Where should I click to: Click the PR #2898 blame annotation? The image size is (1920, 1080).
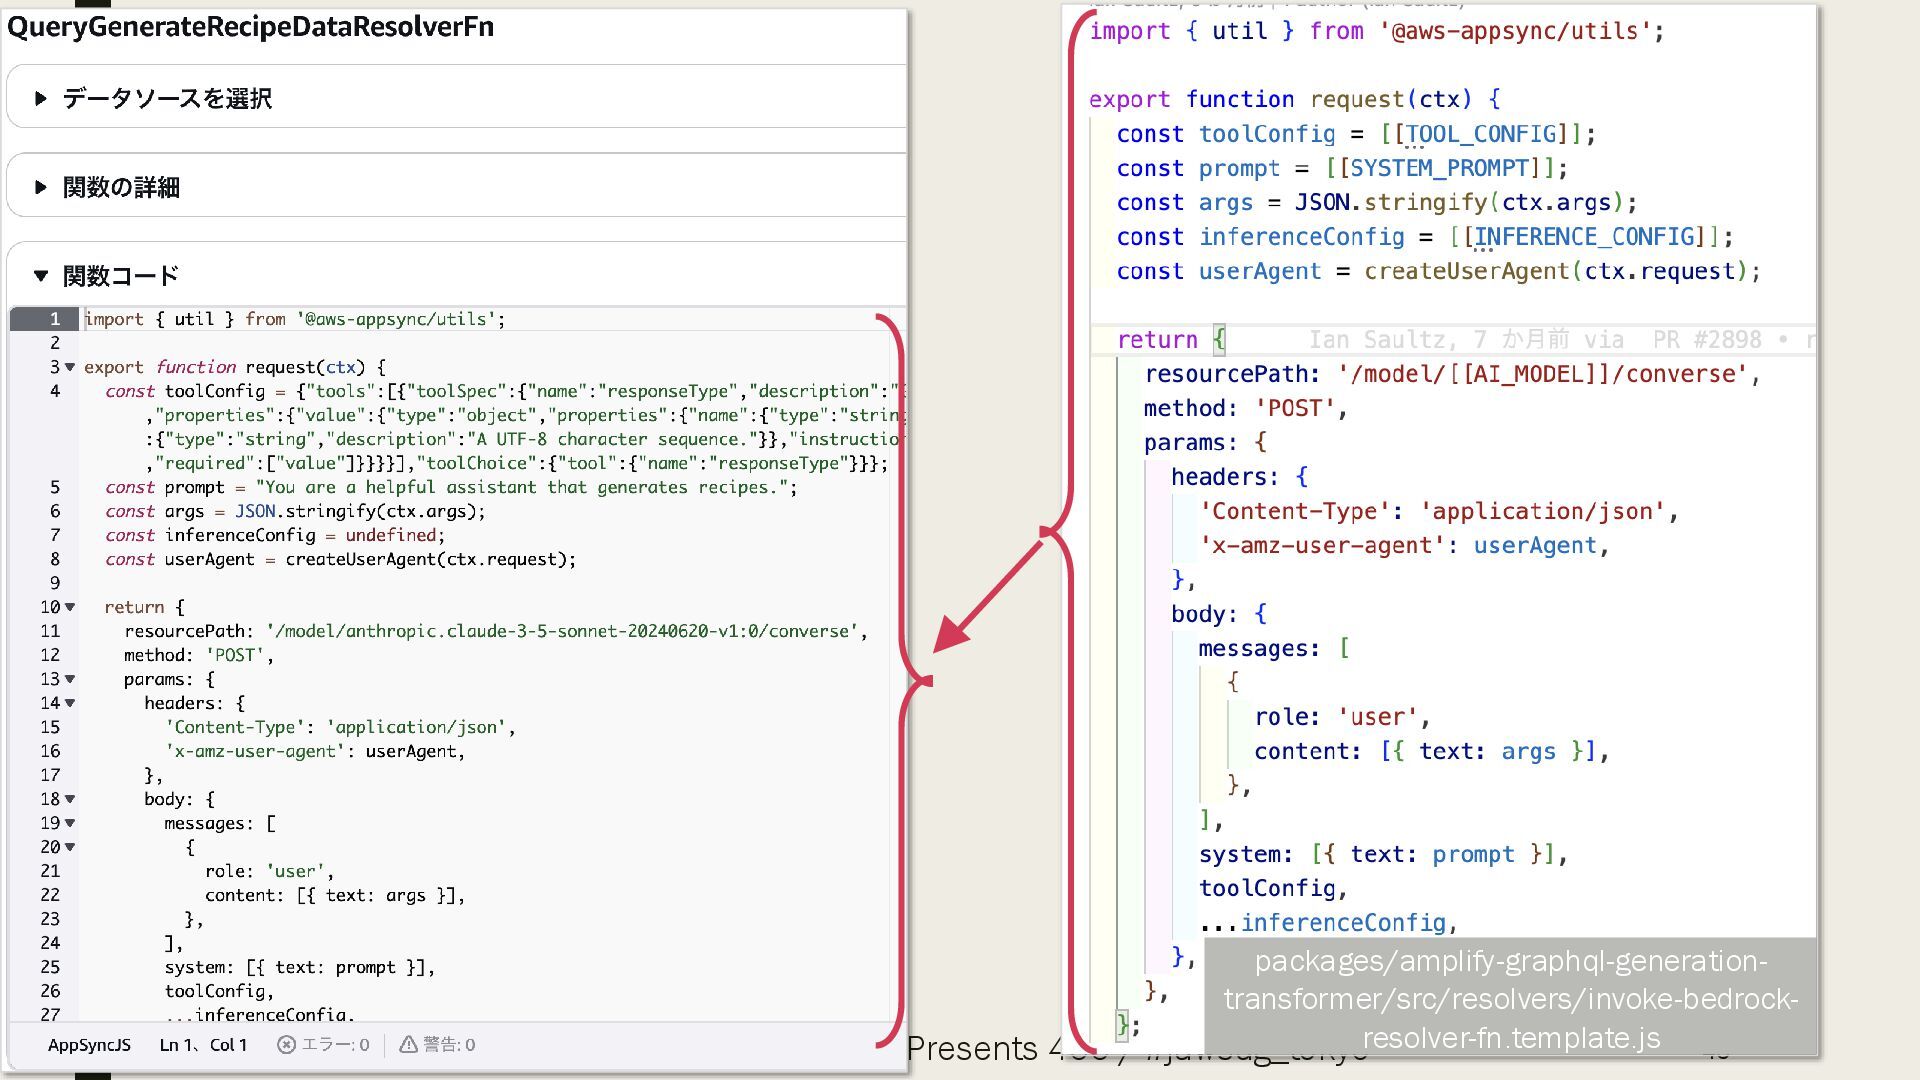(x=1706, y=340)
